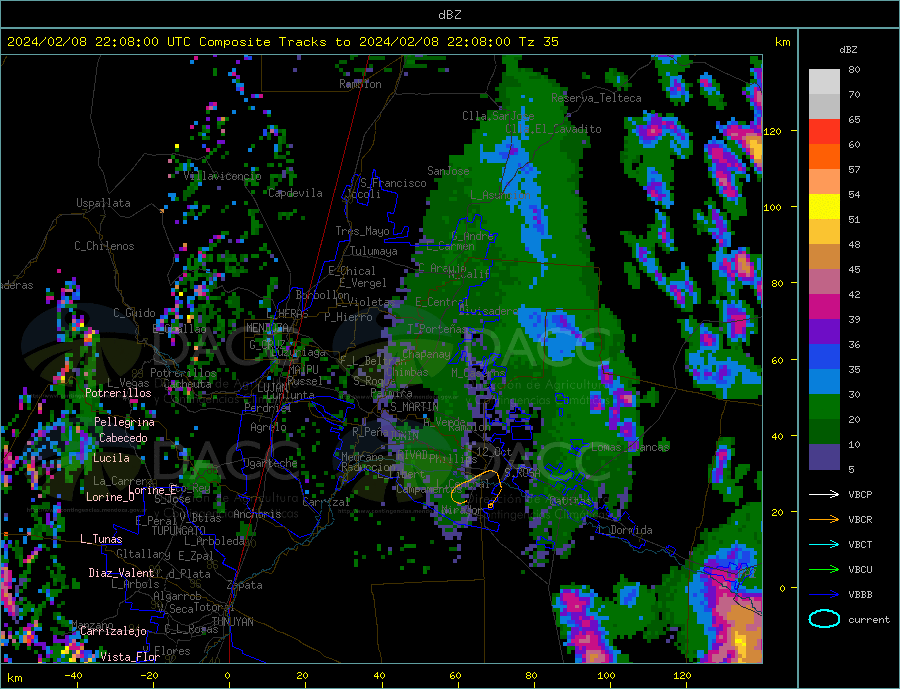Click the orange storm track loop near S_ROSA

(476, 489)
